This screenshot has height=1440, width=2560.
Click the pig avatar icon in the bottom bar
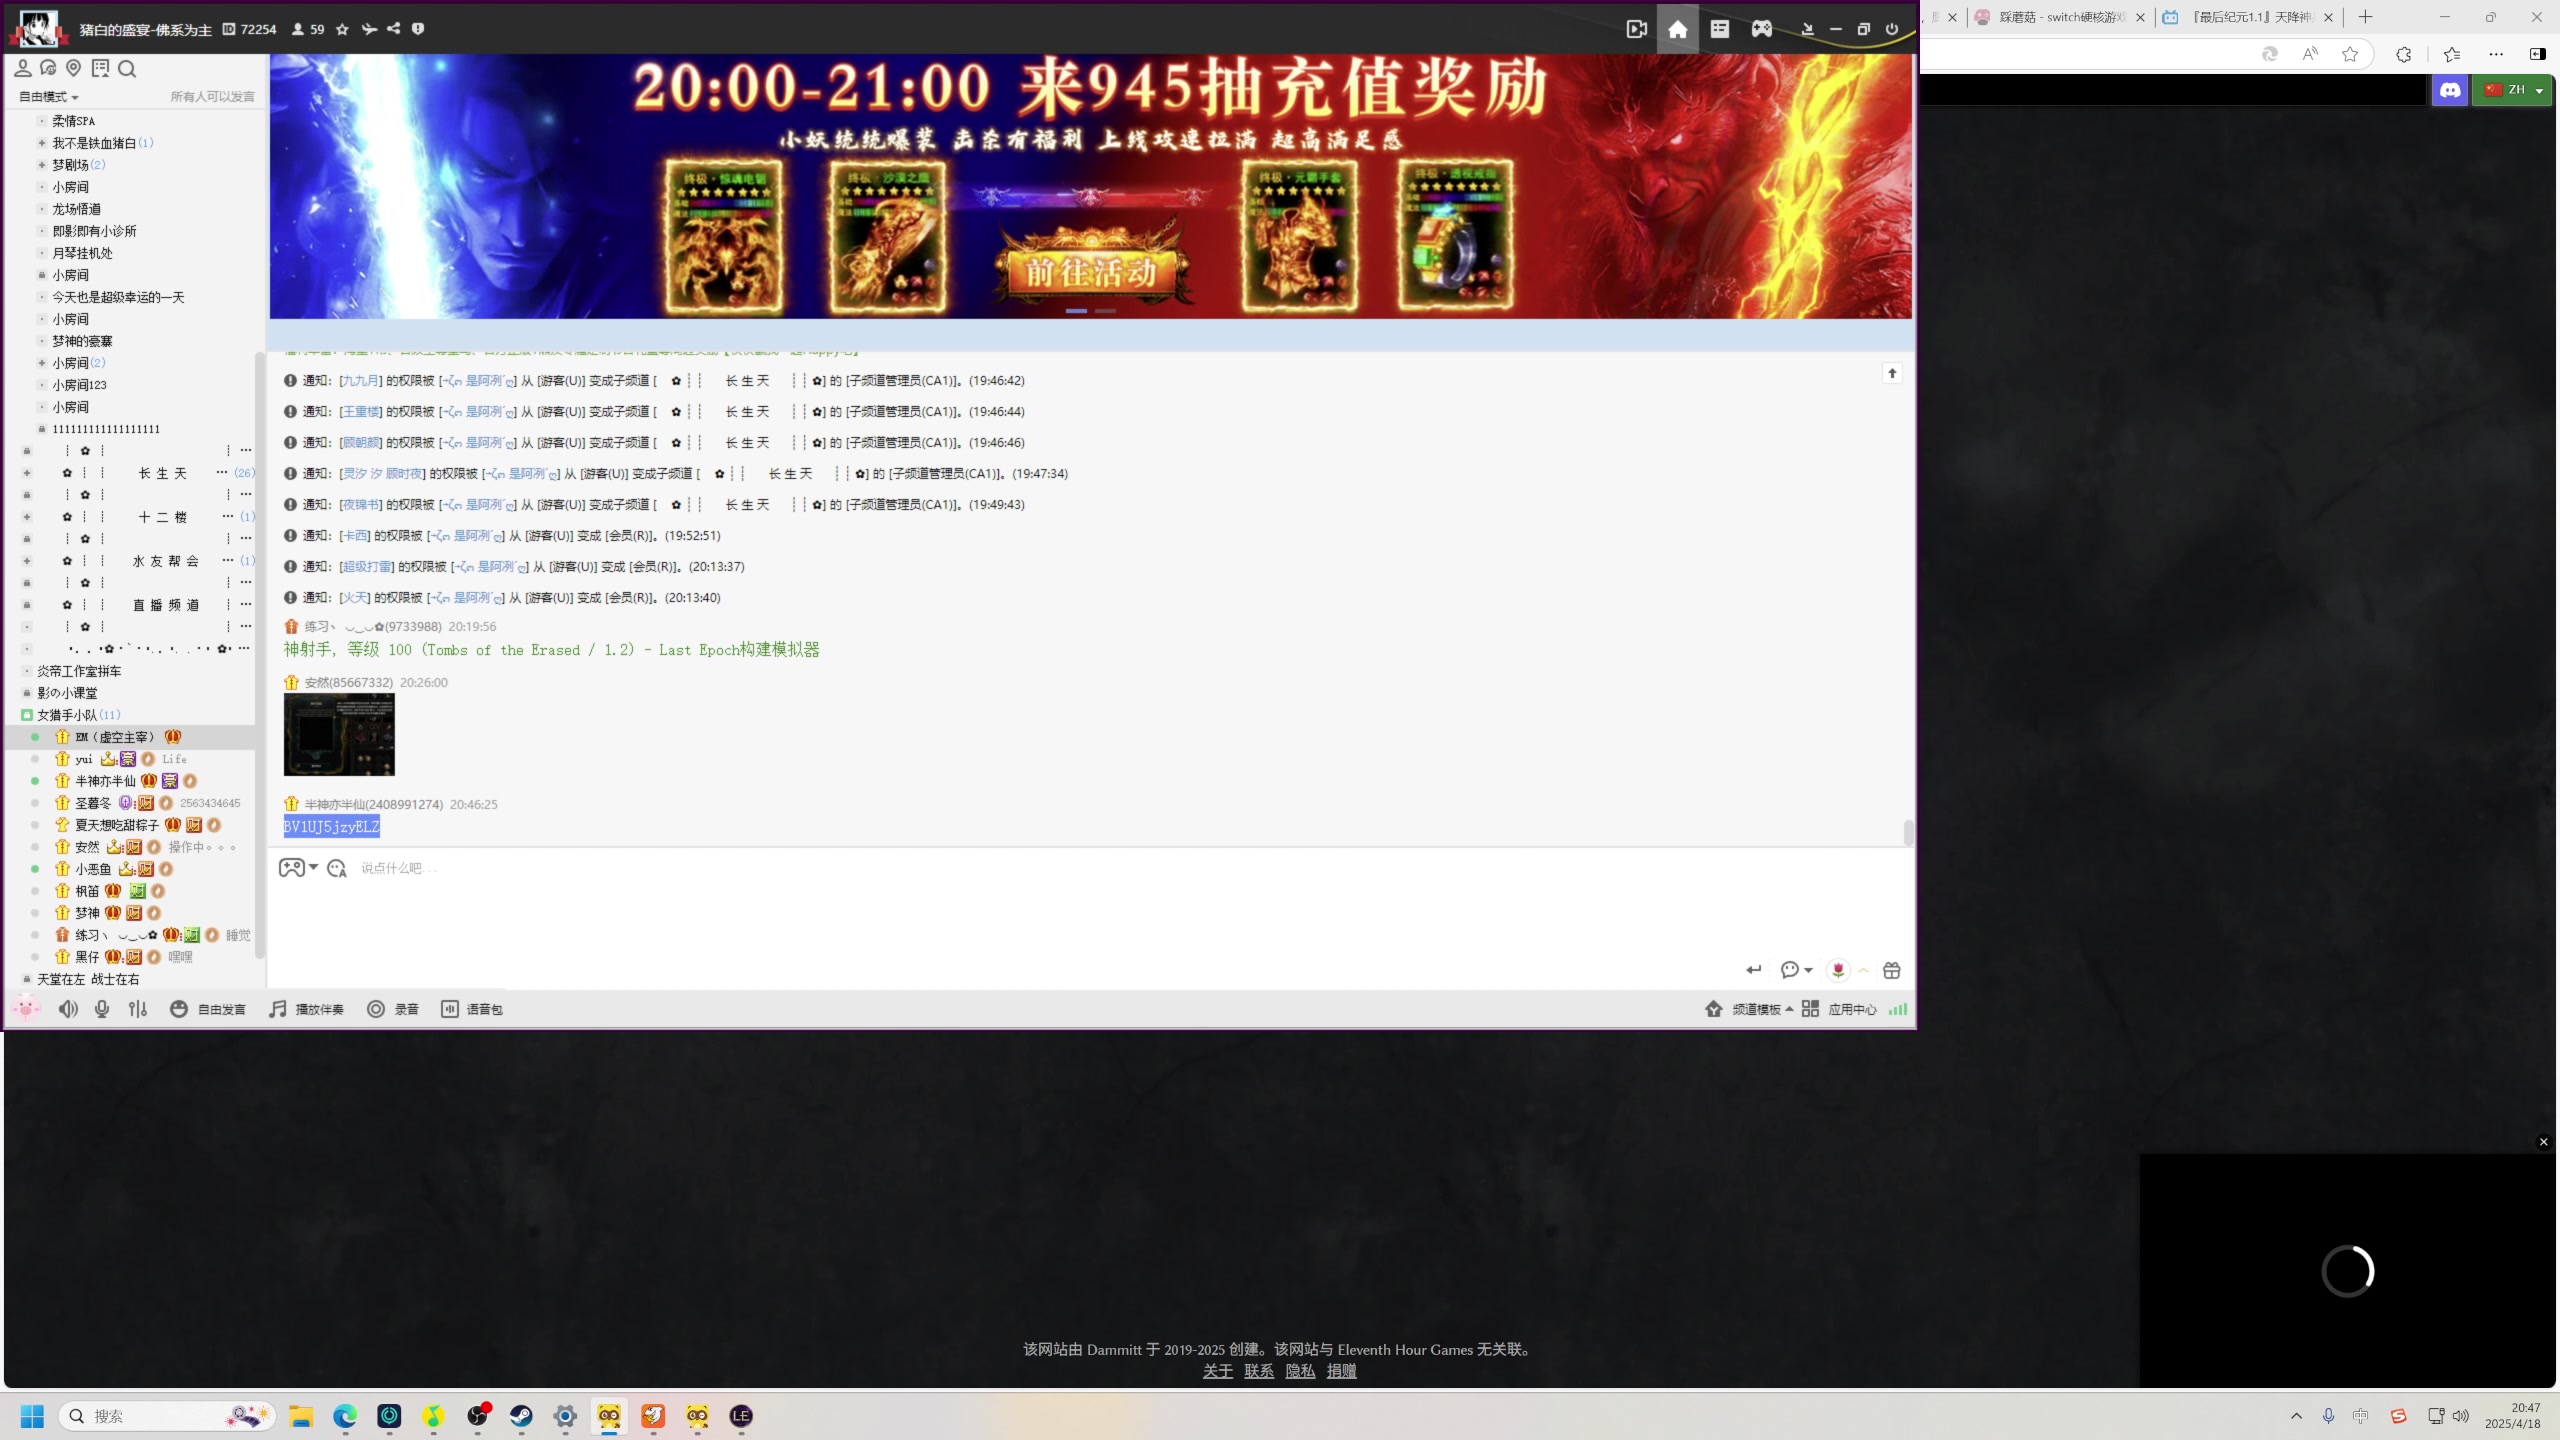tap(26, 1008)
